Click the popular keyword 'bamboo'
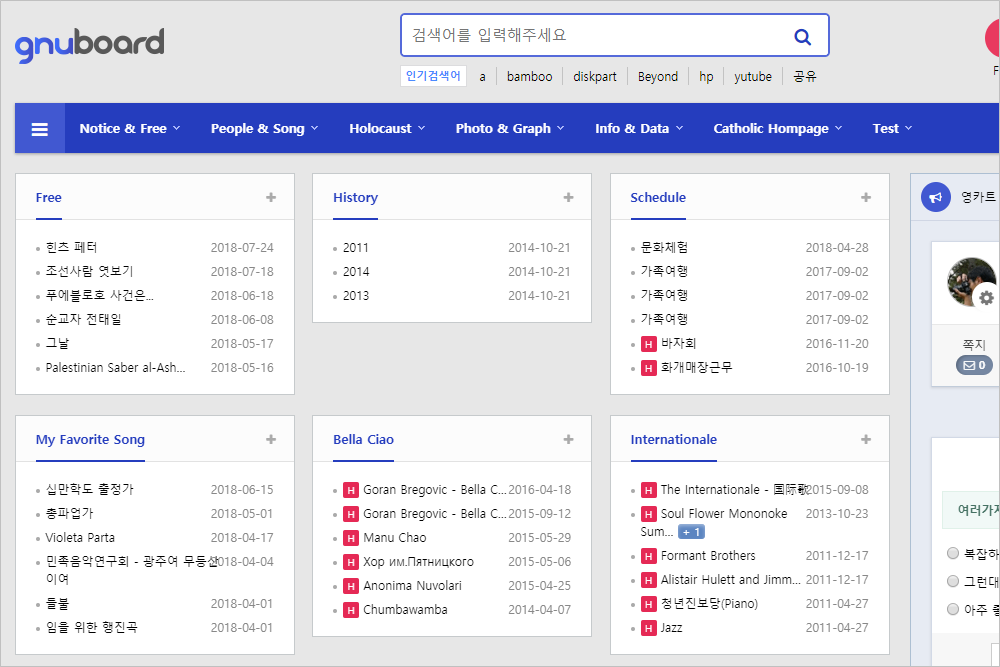Screen dimensions: 1000x667 point(529,76)
